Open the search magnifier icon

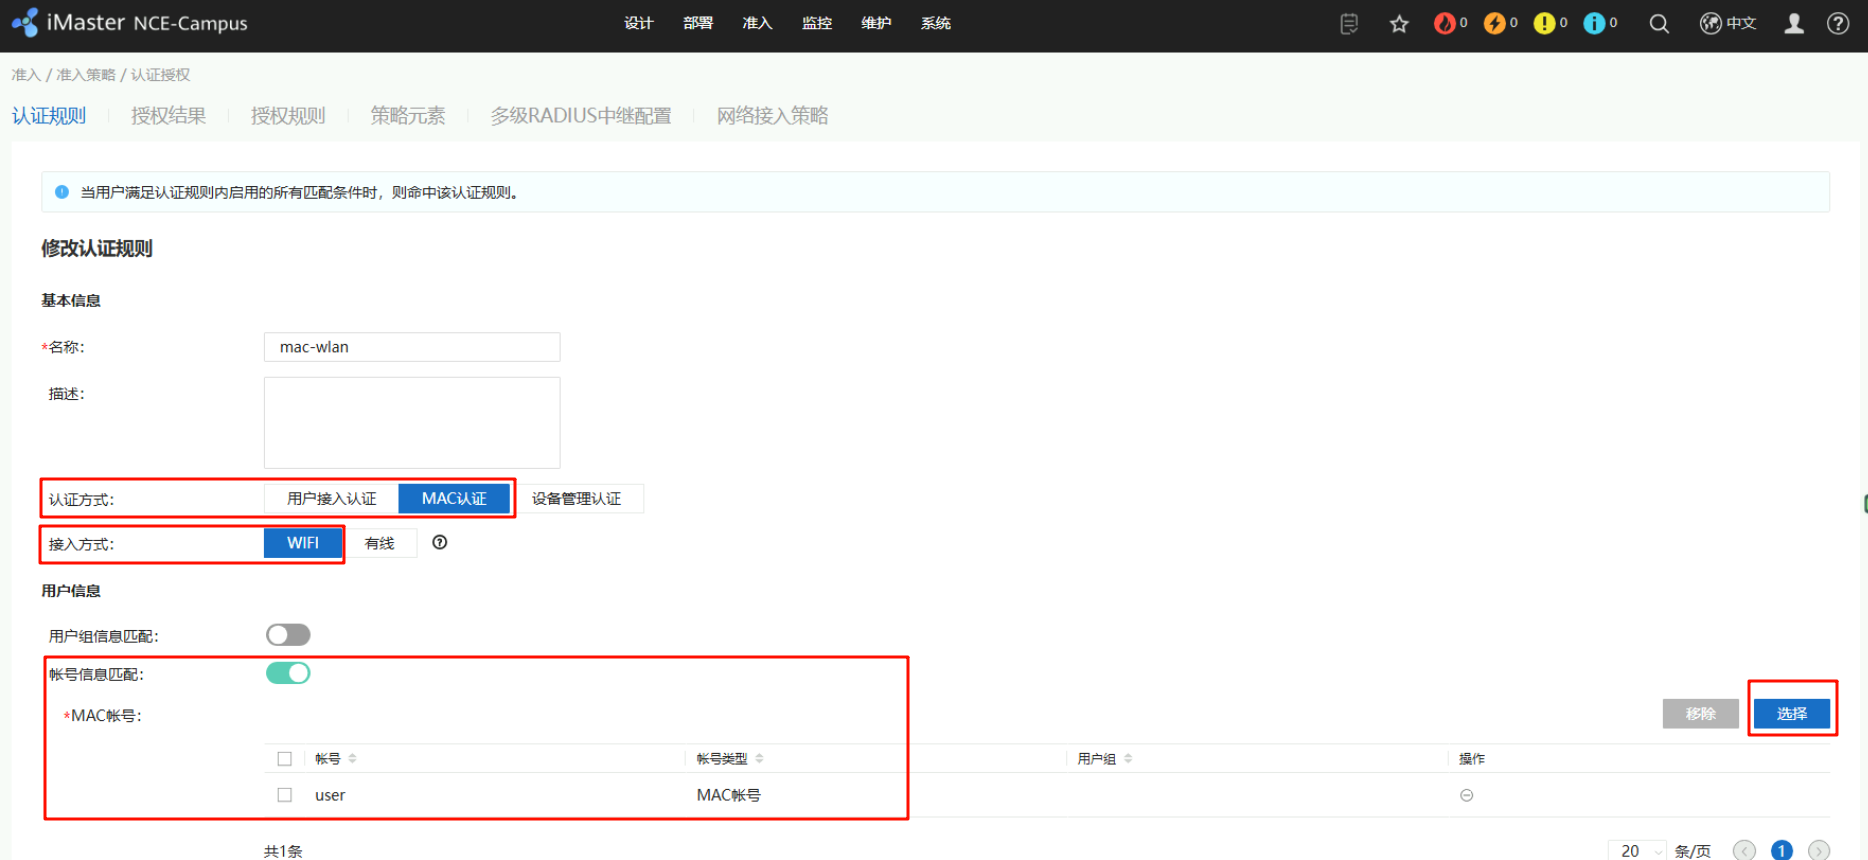[x=1659, y=24]
